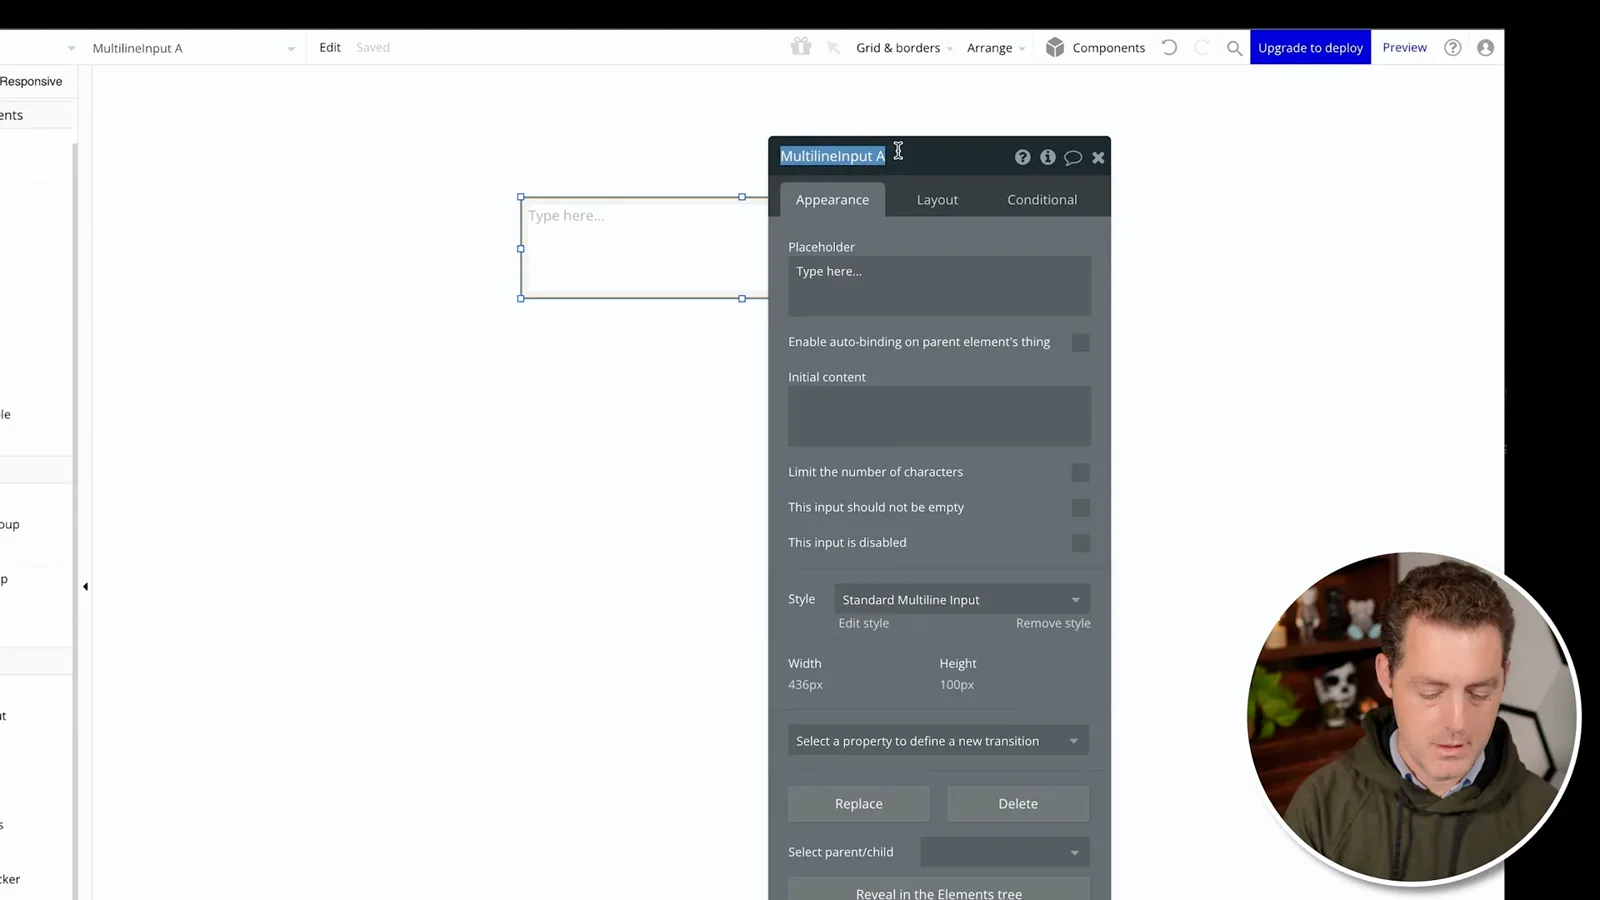Click the Edit style link
This screenshot has height=900, width=1600.
(863, 623)
